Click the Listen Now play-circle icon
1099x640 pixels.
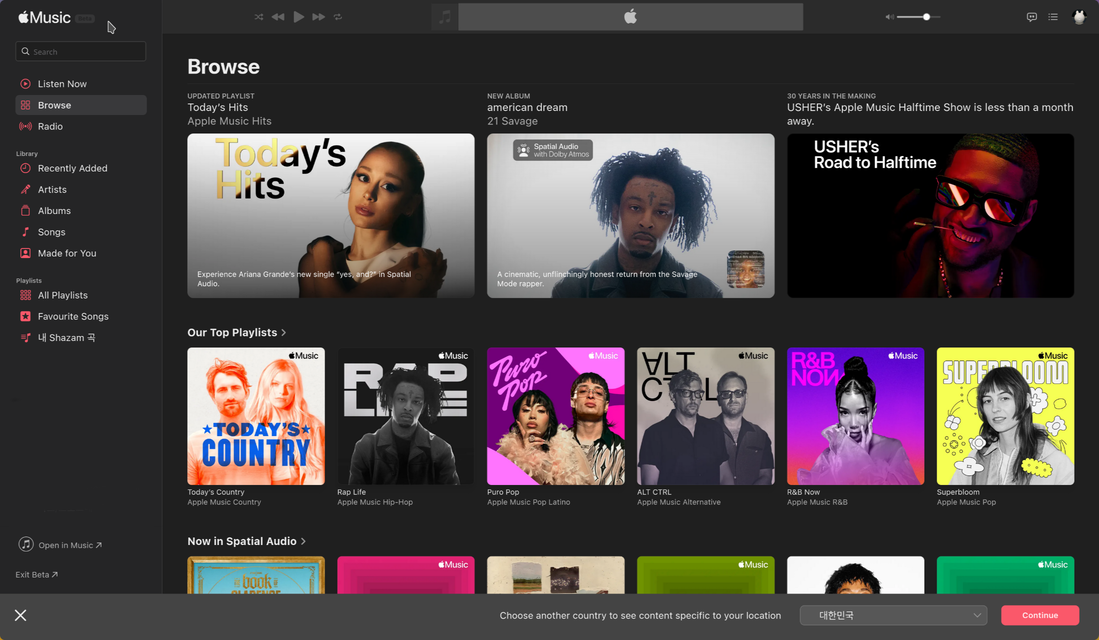(25, 83)
